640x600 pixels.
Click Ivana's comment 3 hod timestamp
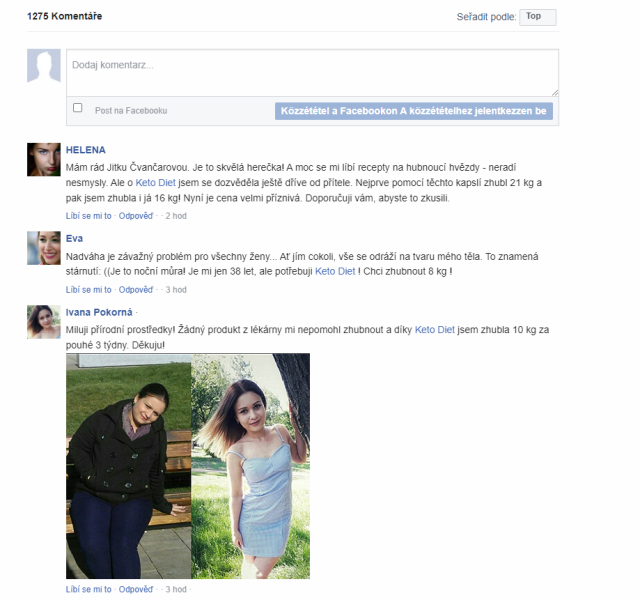176,589
